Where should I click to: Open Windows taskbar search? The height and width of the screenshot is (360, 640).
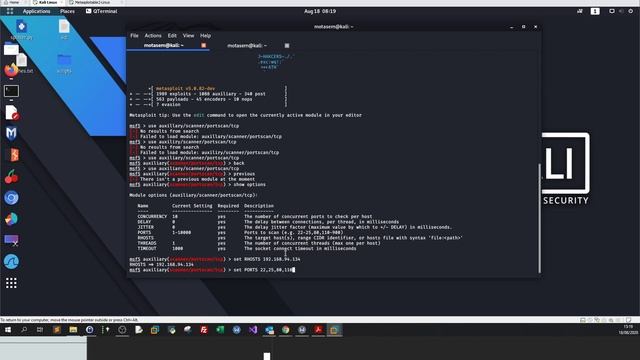24,330
